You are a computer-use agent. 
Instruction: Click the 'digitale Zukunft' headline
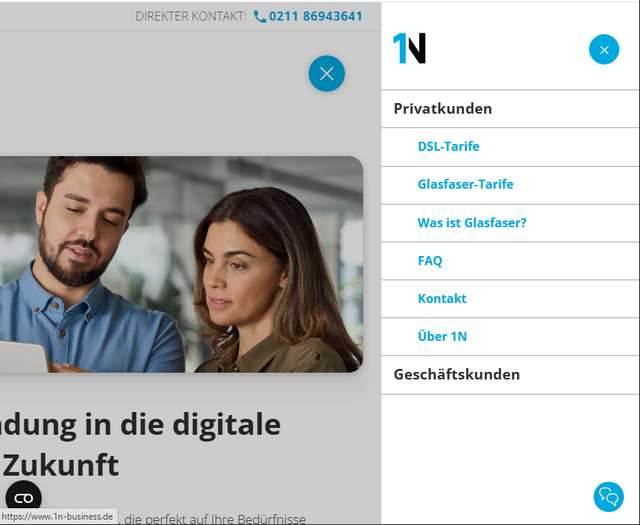point(140,445)
